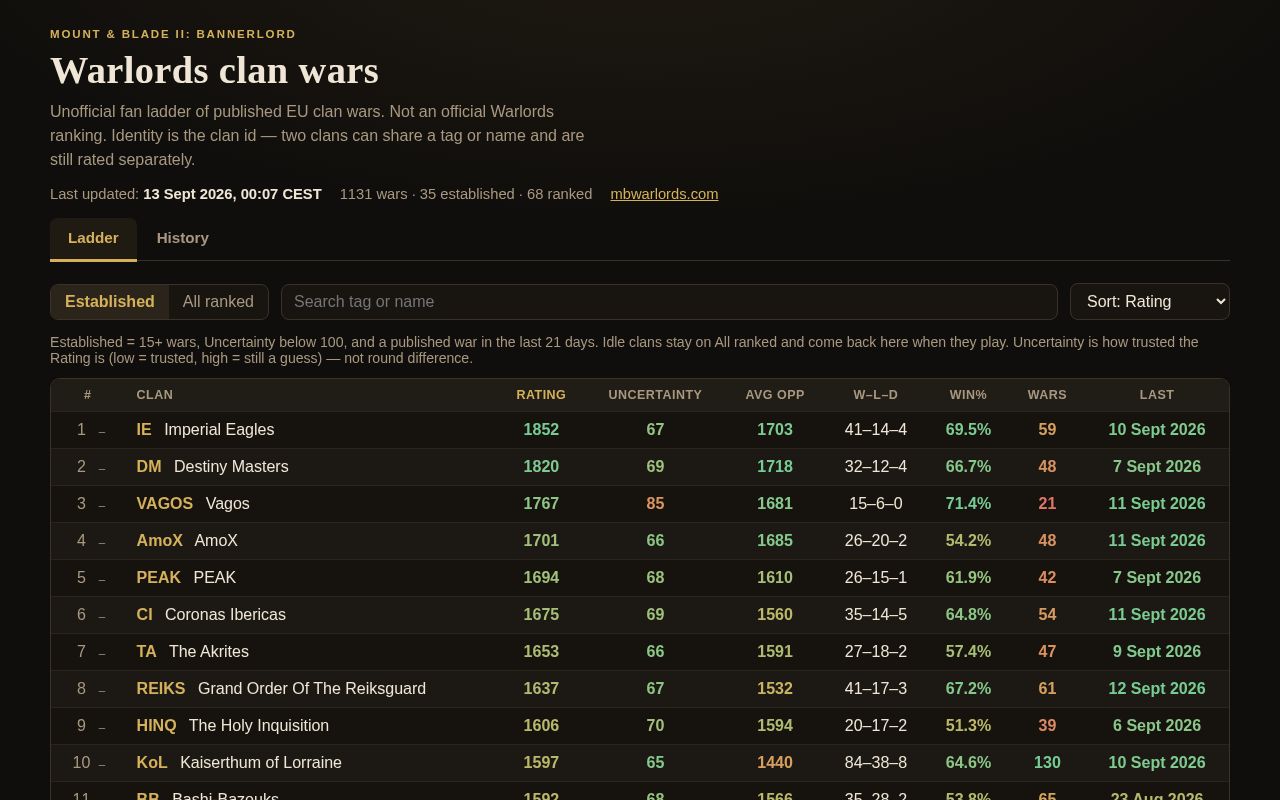Focus the Search tag or name field

point(669,302)
